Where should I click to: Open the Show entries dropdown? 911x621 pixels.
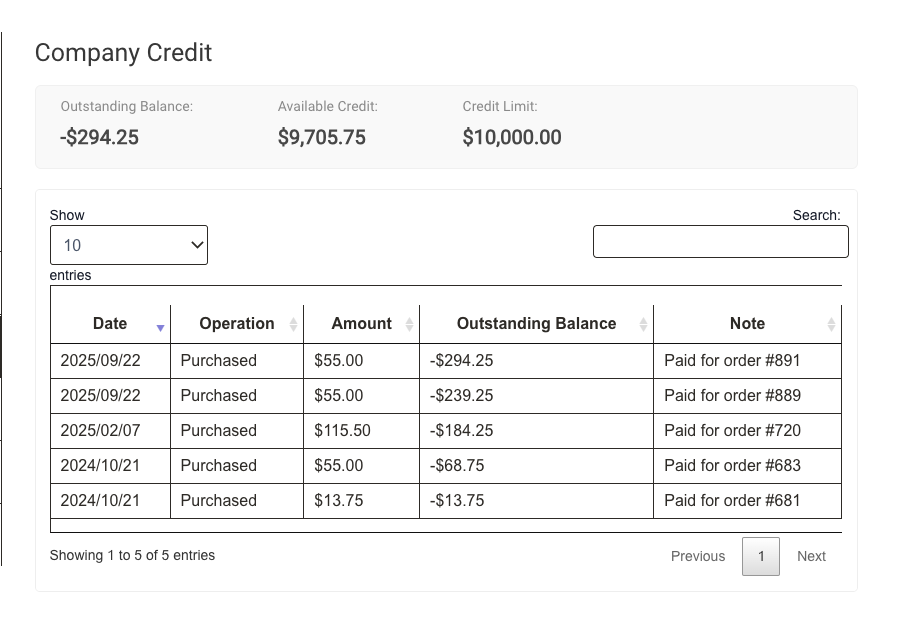point(129,245)
